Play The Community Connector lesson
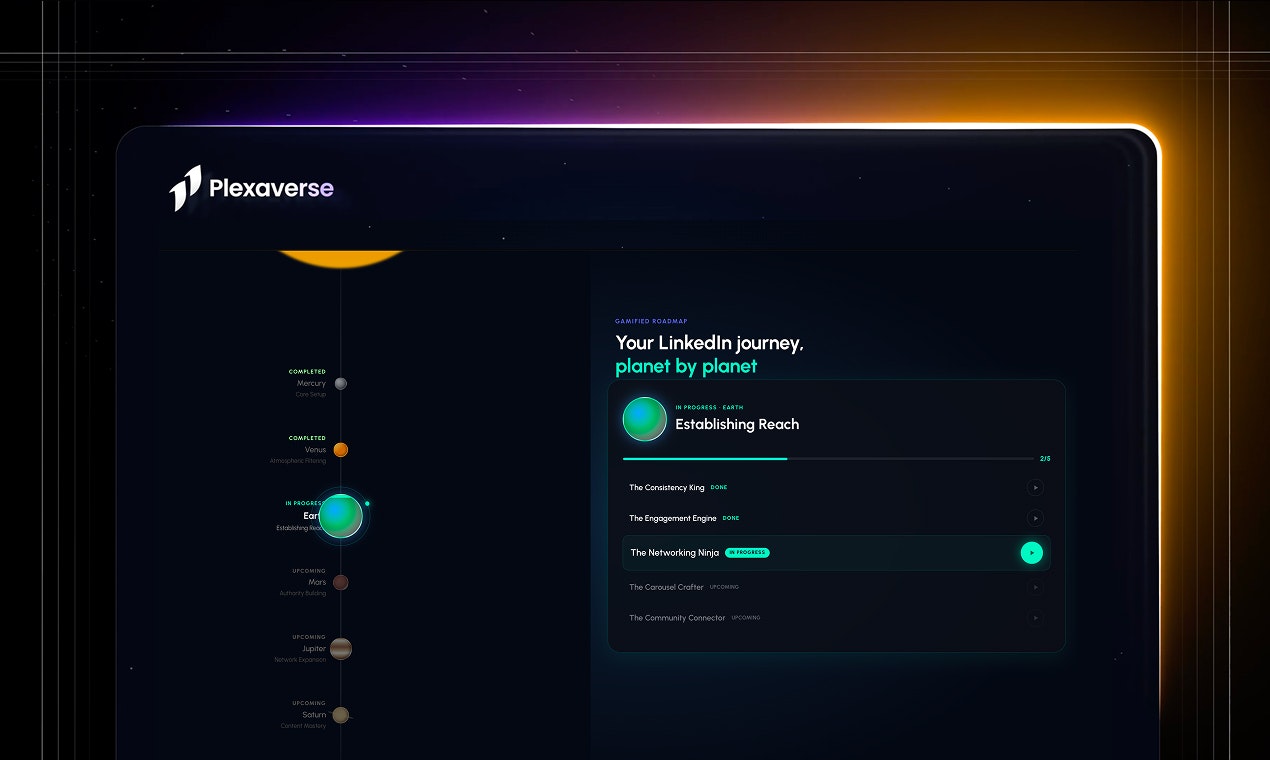This screenshot has width=1270, height=760. click(x=1035, y=618)
